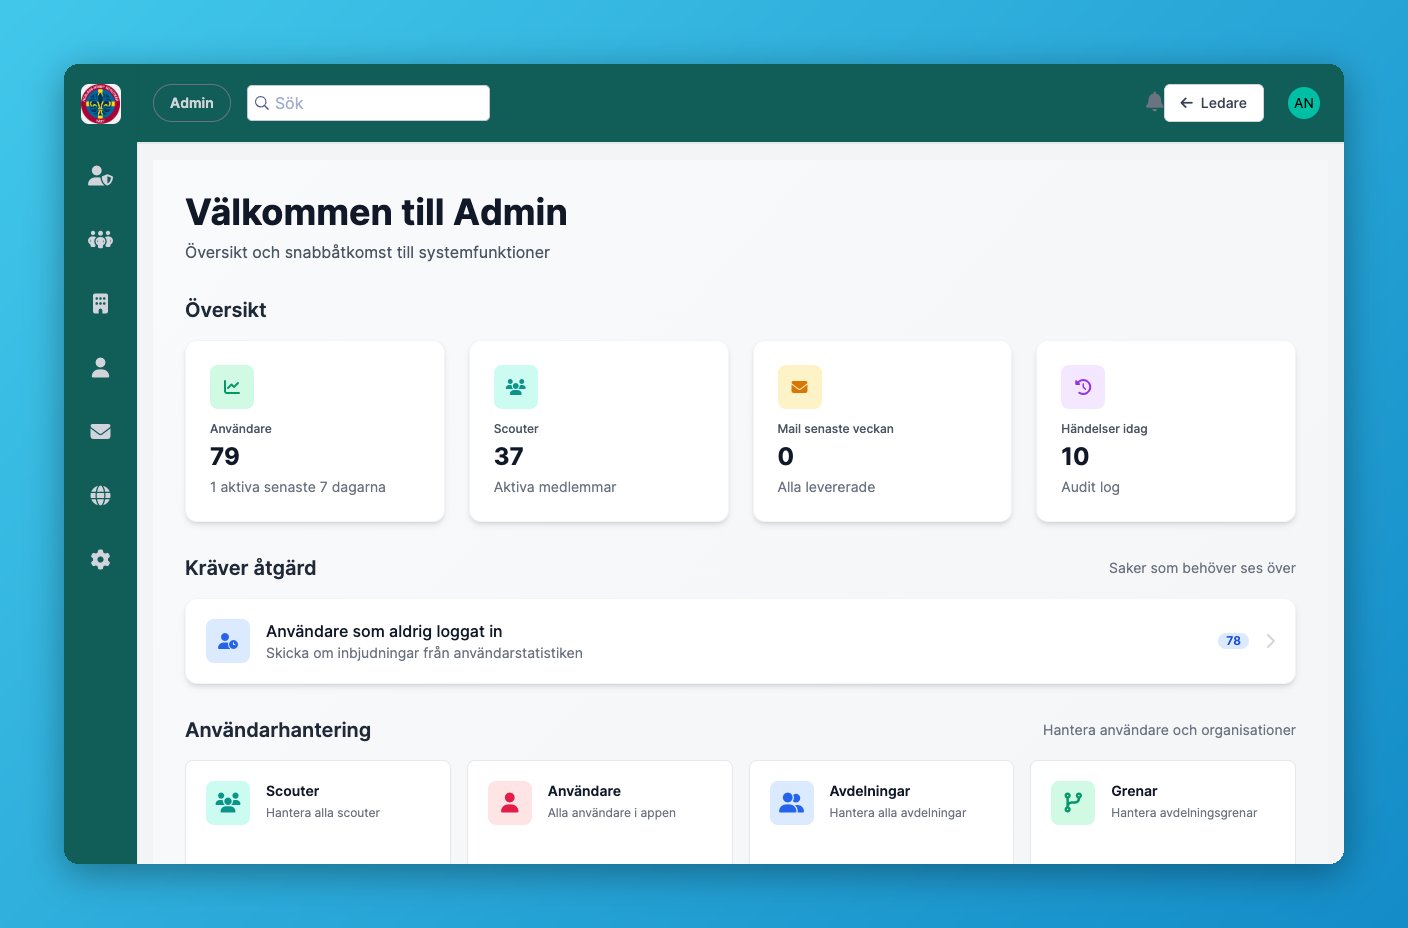The width and height of the screenshot is (1408, 928).
Task: Click 'Aktiva medlemmar' text
Action: pos(555,487)
